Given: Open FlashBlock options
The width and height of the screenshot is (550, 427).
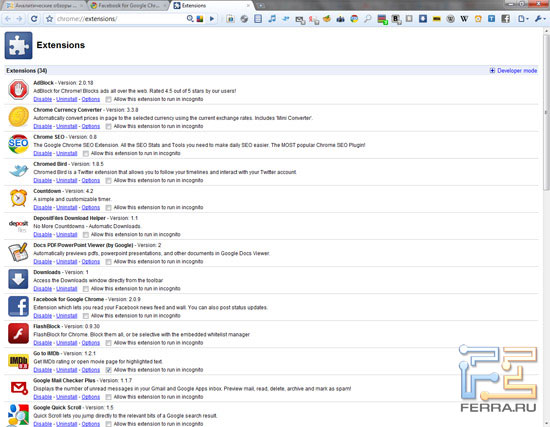Looking at the screenshot, I should [x=90, y=343].
